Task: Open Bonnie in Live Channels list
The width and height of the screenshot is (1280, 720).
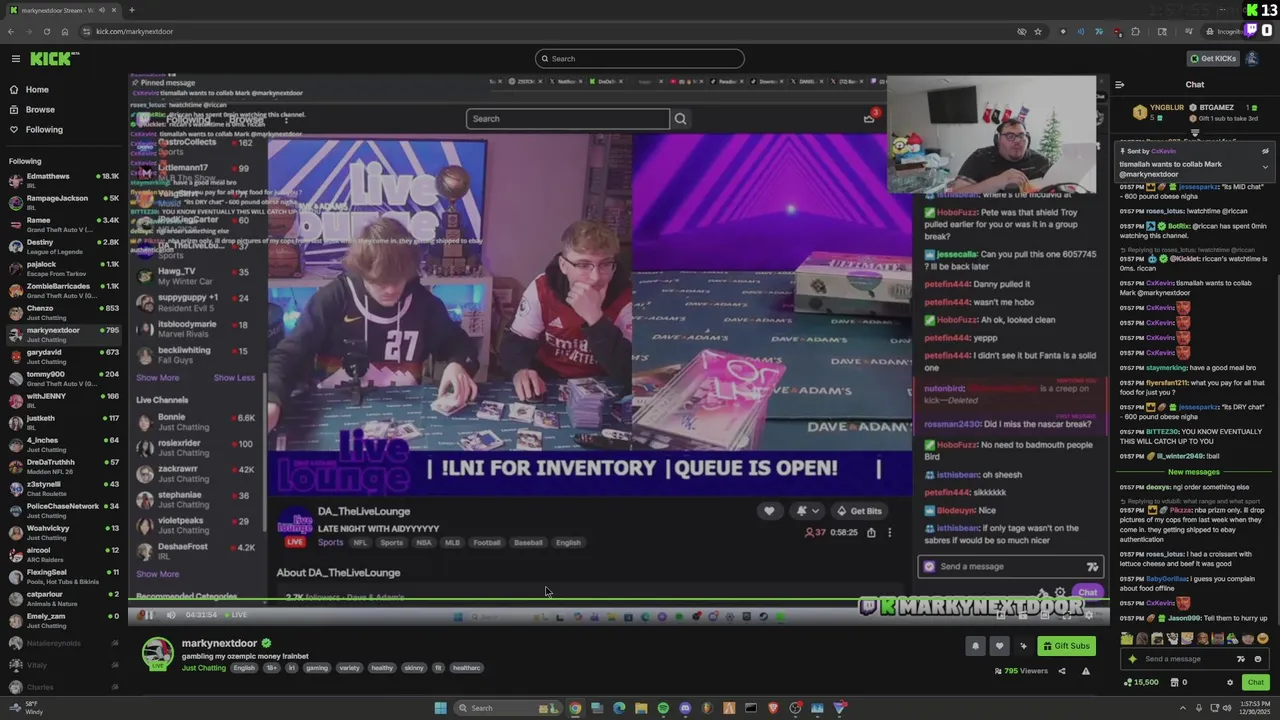Action: (x=196, y=421)
